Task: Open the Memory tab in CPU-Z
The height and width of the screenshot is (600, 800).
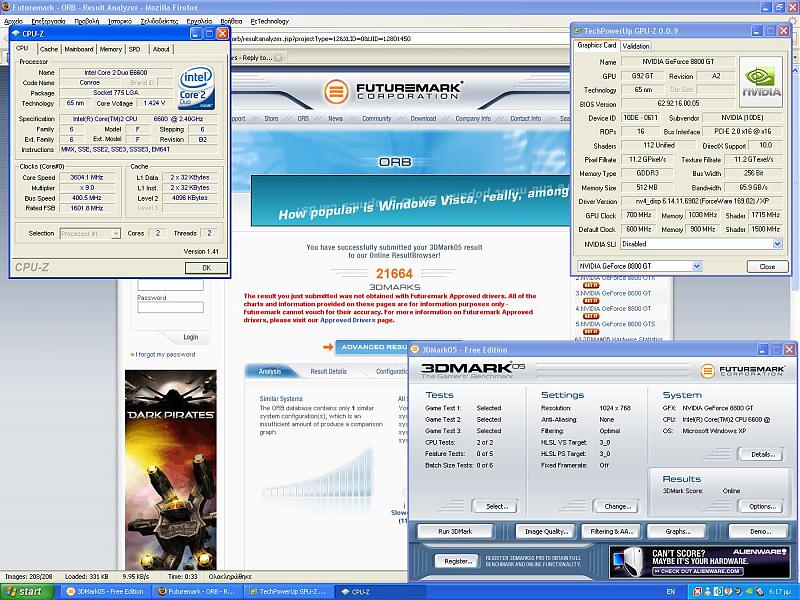Action: coord(110,49)
